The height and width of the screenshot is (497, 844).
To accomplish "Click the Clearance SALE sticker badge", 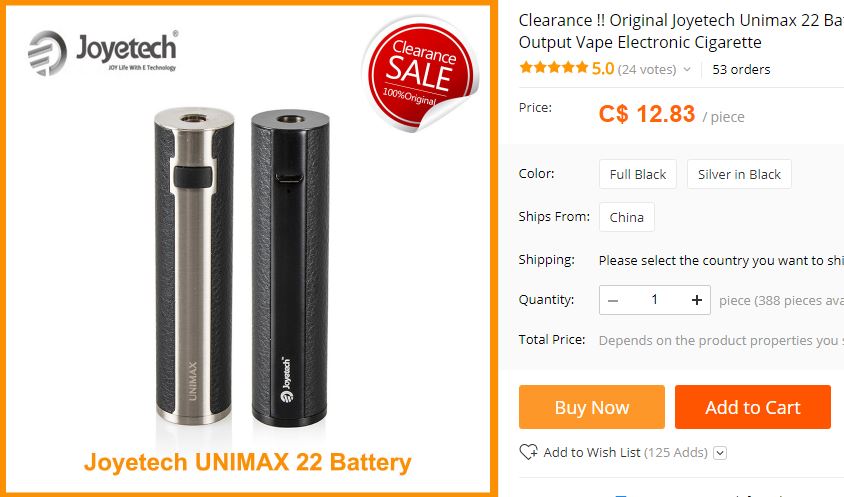I will (420, 73).
